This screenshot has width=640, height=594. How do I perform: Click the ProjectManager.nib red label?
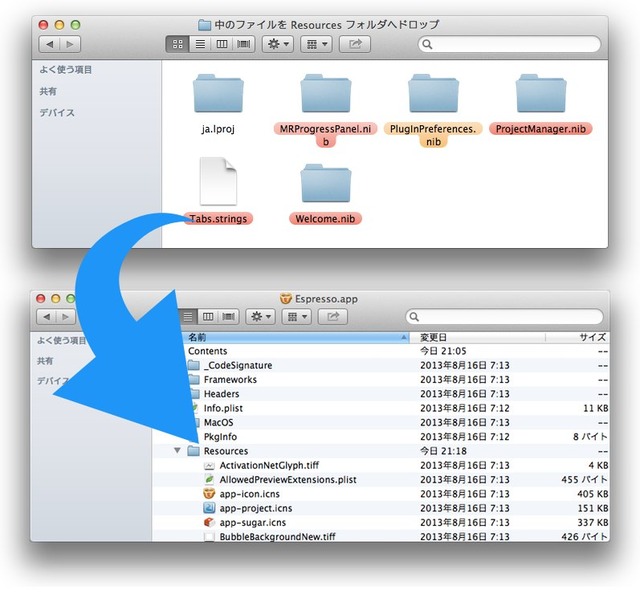(x=540, y=129)
